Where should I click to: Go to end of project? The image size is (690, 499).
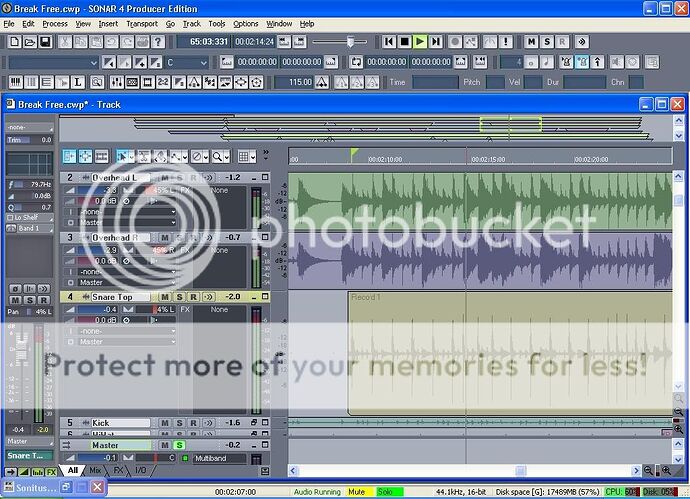436,42
